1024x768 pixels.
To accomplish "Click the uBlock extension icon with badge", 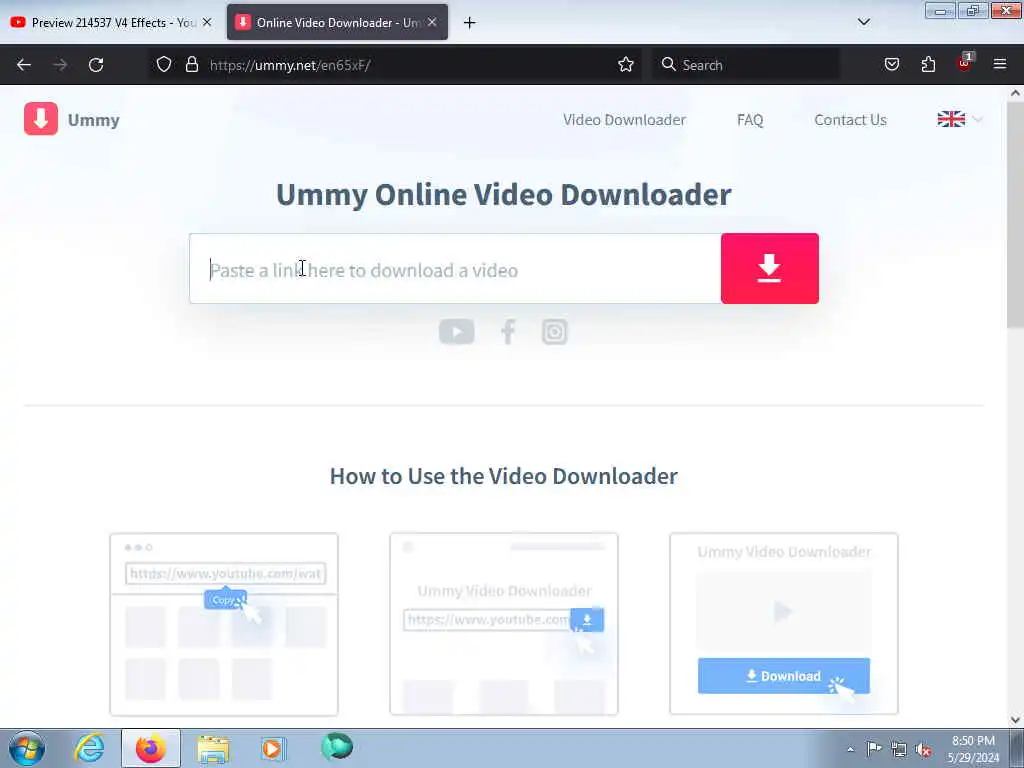I will (965, 63).
